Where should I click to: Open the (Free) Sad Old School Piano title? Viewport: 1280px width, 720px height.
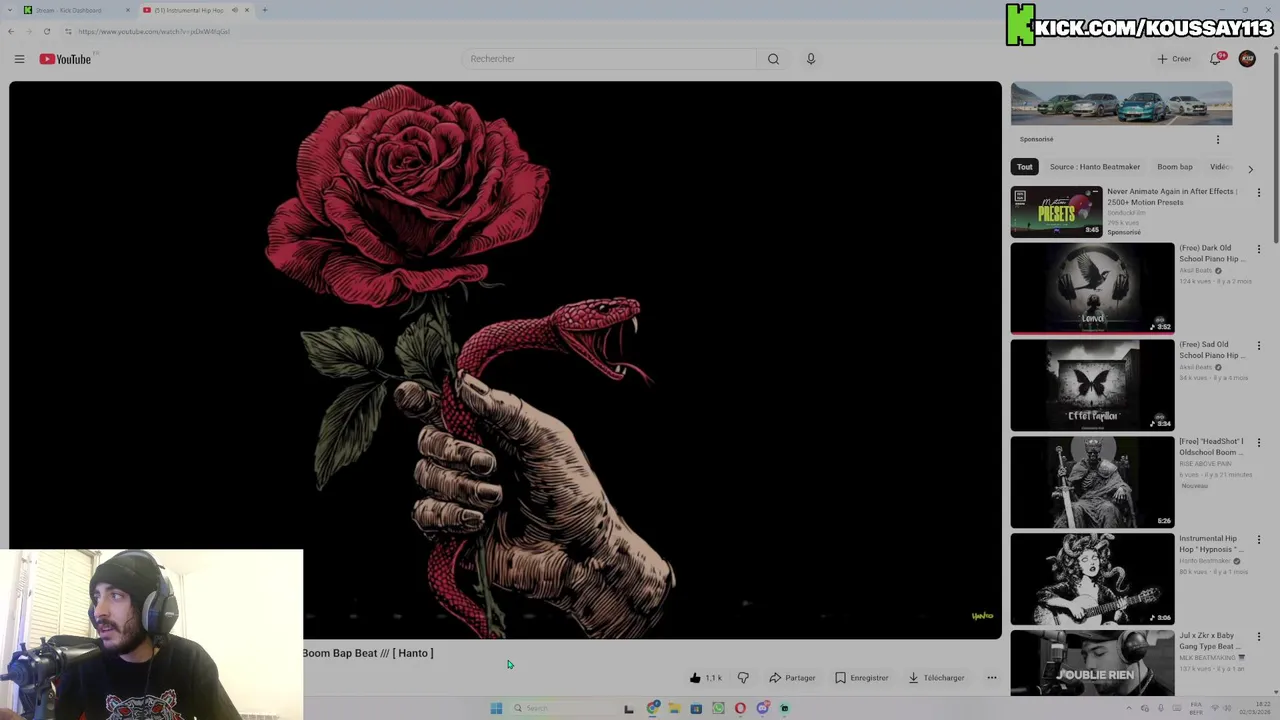[x=1212, y=350]
